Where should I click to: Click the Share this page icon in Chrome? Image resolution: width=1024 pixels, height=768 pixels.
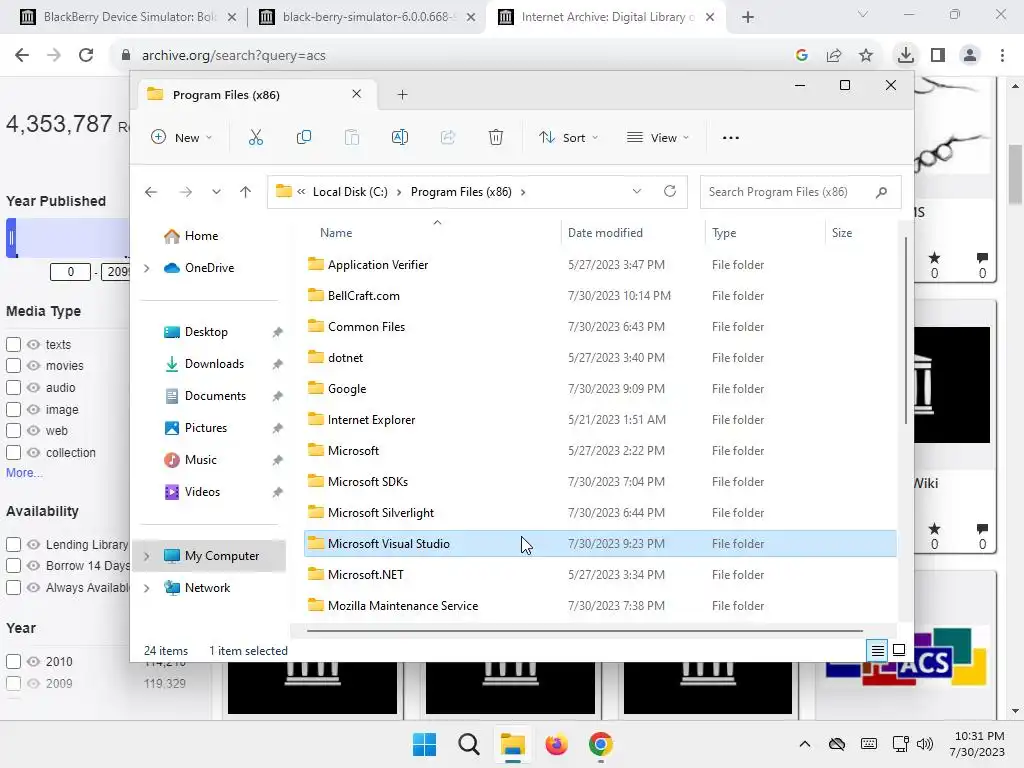834,56
